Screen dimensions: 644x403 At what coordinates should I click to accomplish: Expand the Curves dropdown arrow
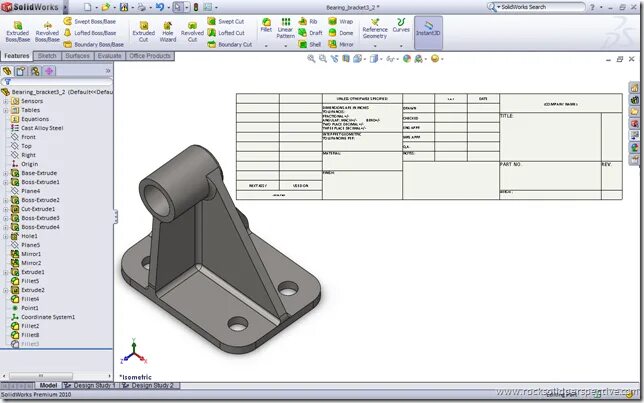401,46
